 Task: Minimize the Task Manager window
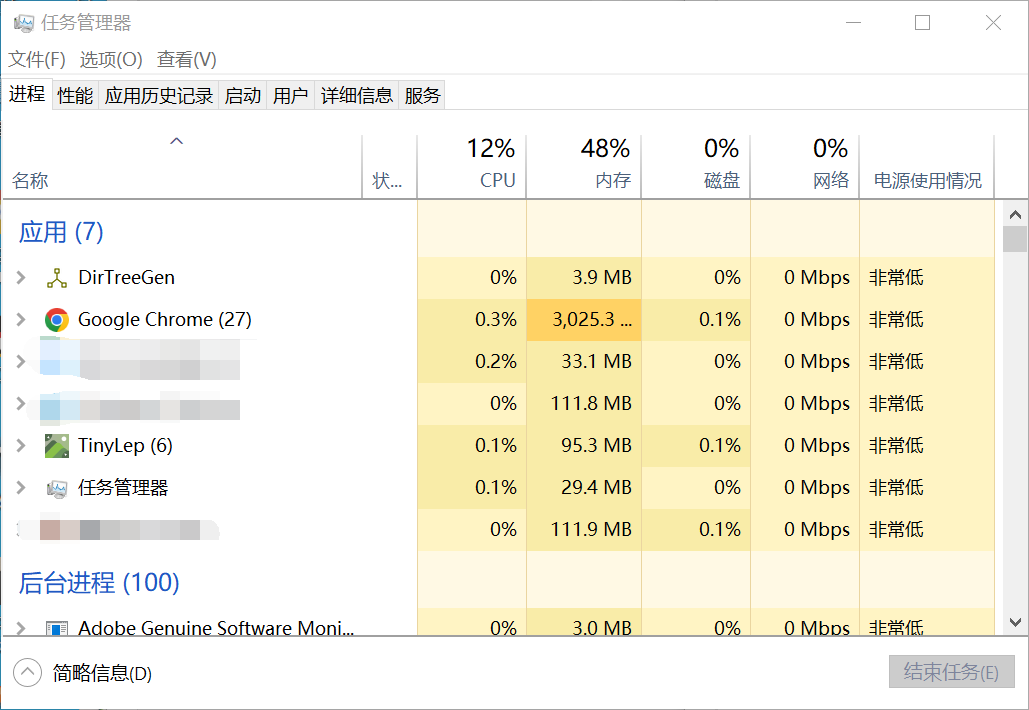click(853, 23)
